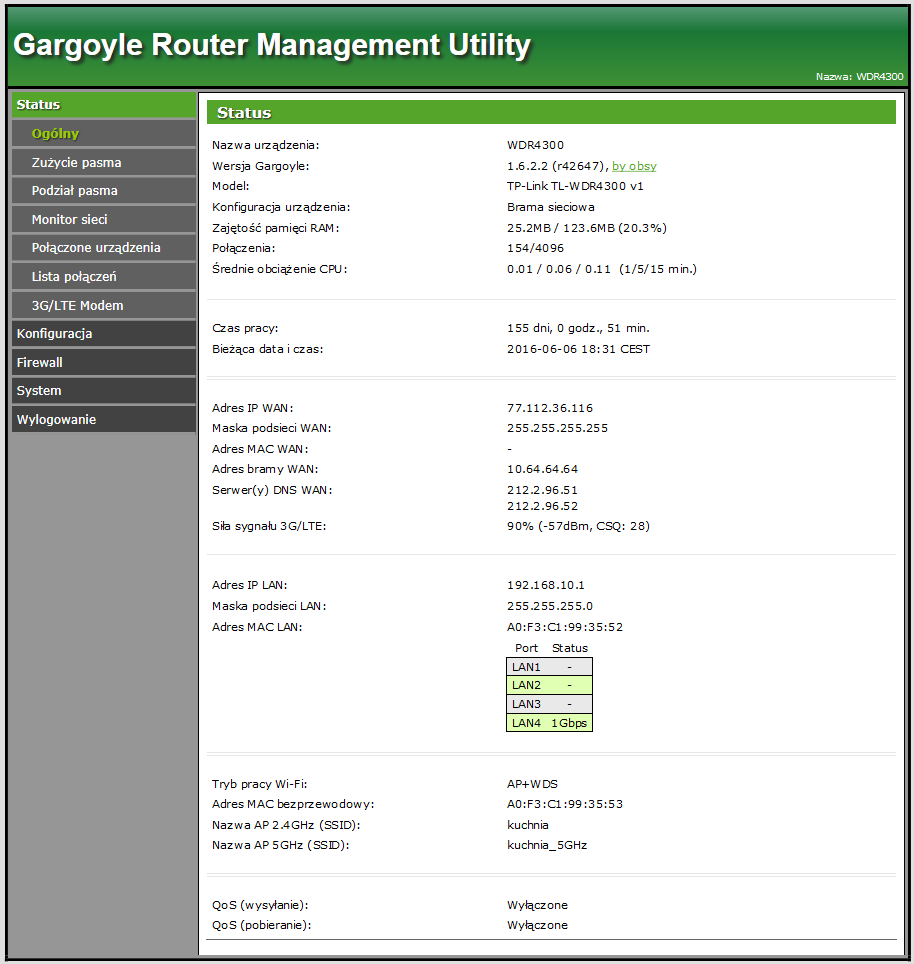Click the WAN IP address 77.112.36.116
Image resolution: width=914 pixels, height=964 pixels.
point(550,408)
